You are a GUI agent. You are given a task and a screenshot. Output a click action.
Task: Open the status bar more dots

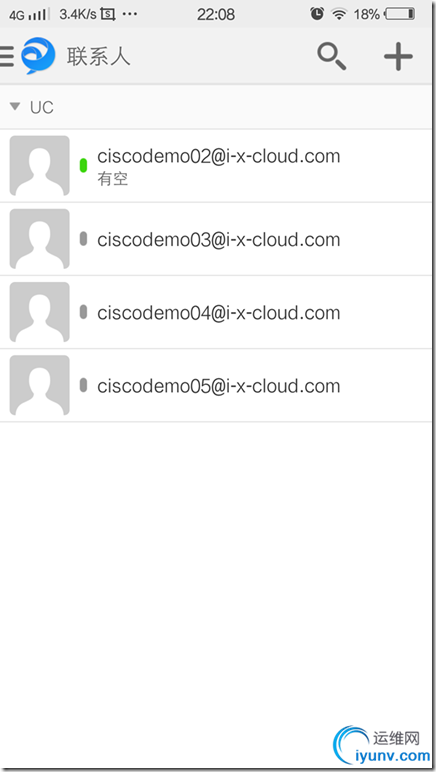(x=130, y=14)
